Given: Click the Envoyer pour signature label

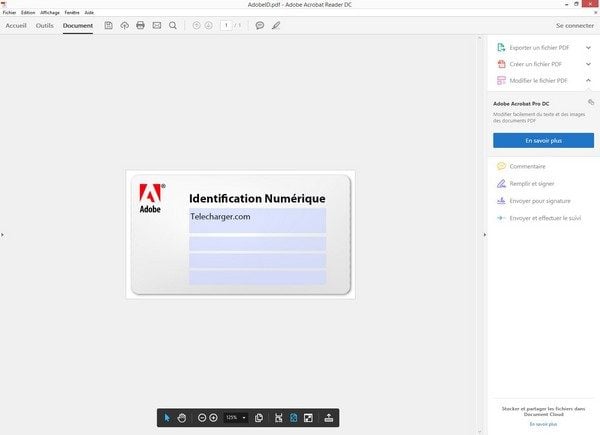Looking at the screenshot, I should tap(540, 200).
